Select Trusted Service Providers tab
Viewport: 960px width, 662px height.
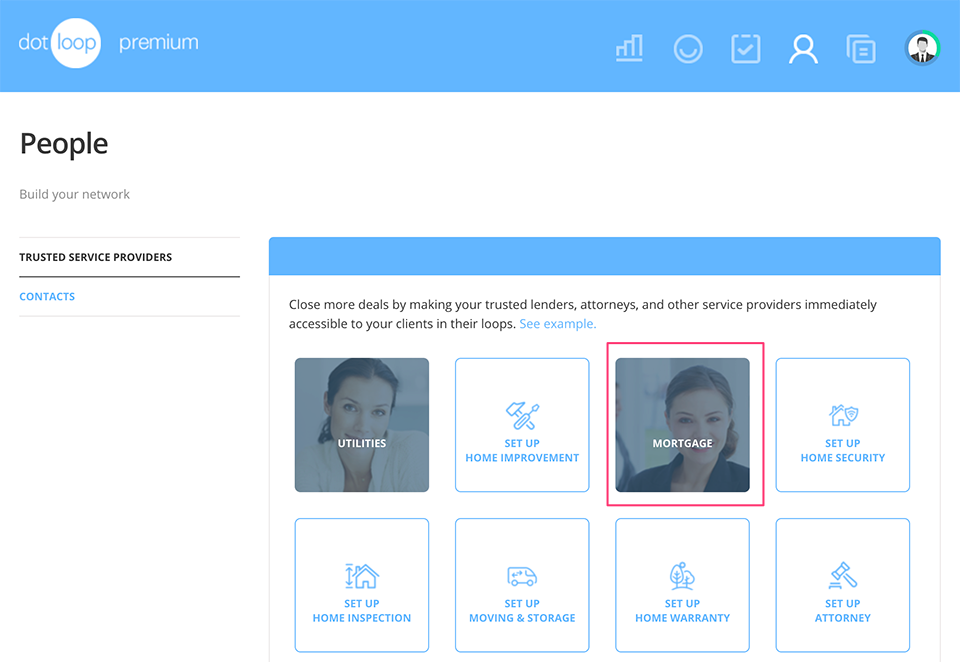click(96, 257)
